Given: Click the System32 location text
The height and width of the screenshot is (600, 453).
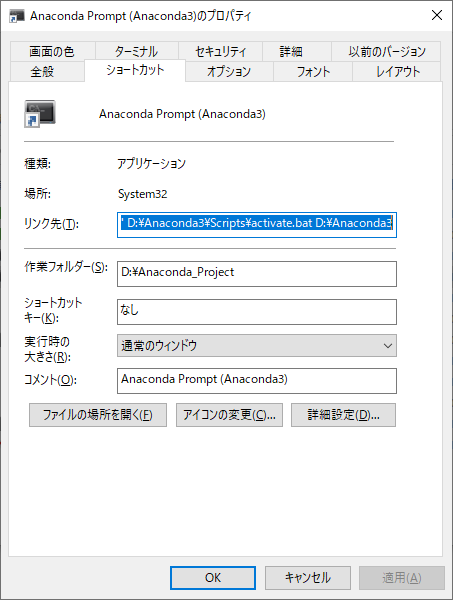Looking at the screenshot, I should click(142, 194).
